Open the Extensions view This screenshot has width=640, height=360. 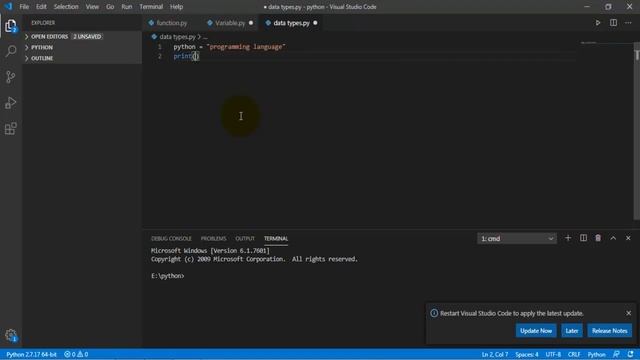point(11,129)
